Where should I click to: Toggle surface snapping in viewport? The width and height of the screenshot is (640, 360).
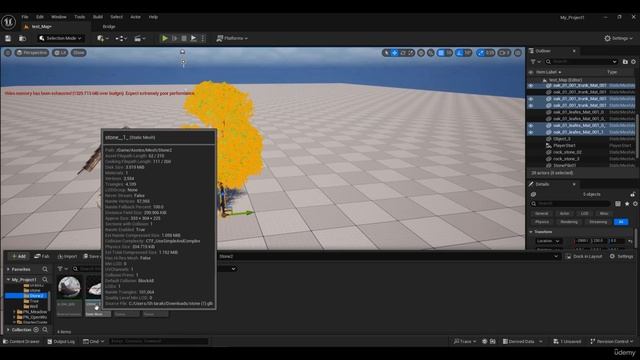[431, 53]
